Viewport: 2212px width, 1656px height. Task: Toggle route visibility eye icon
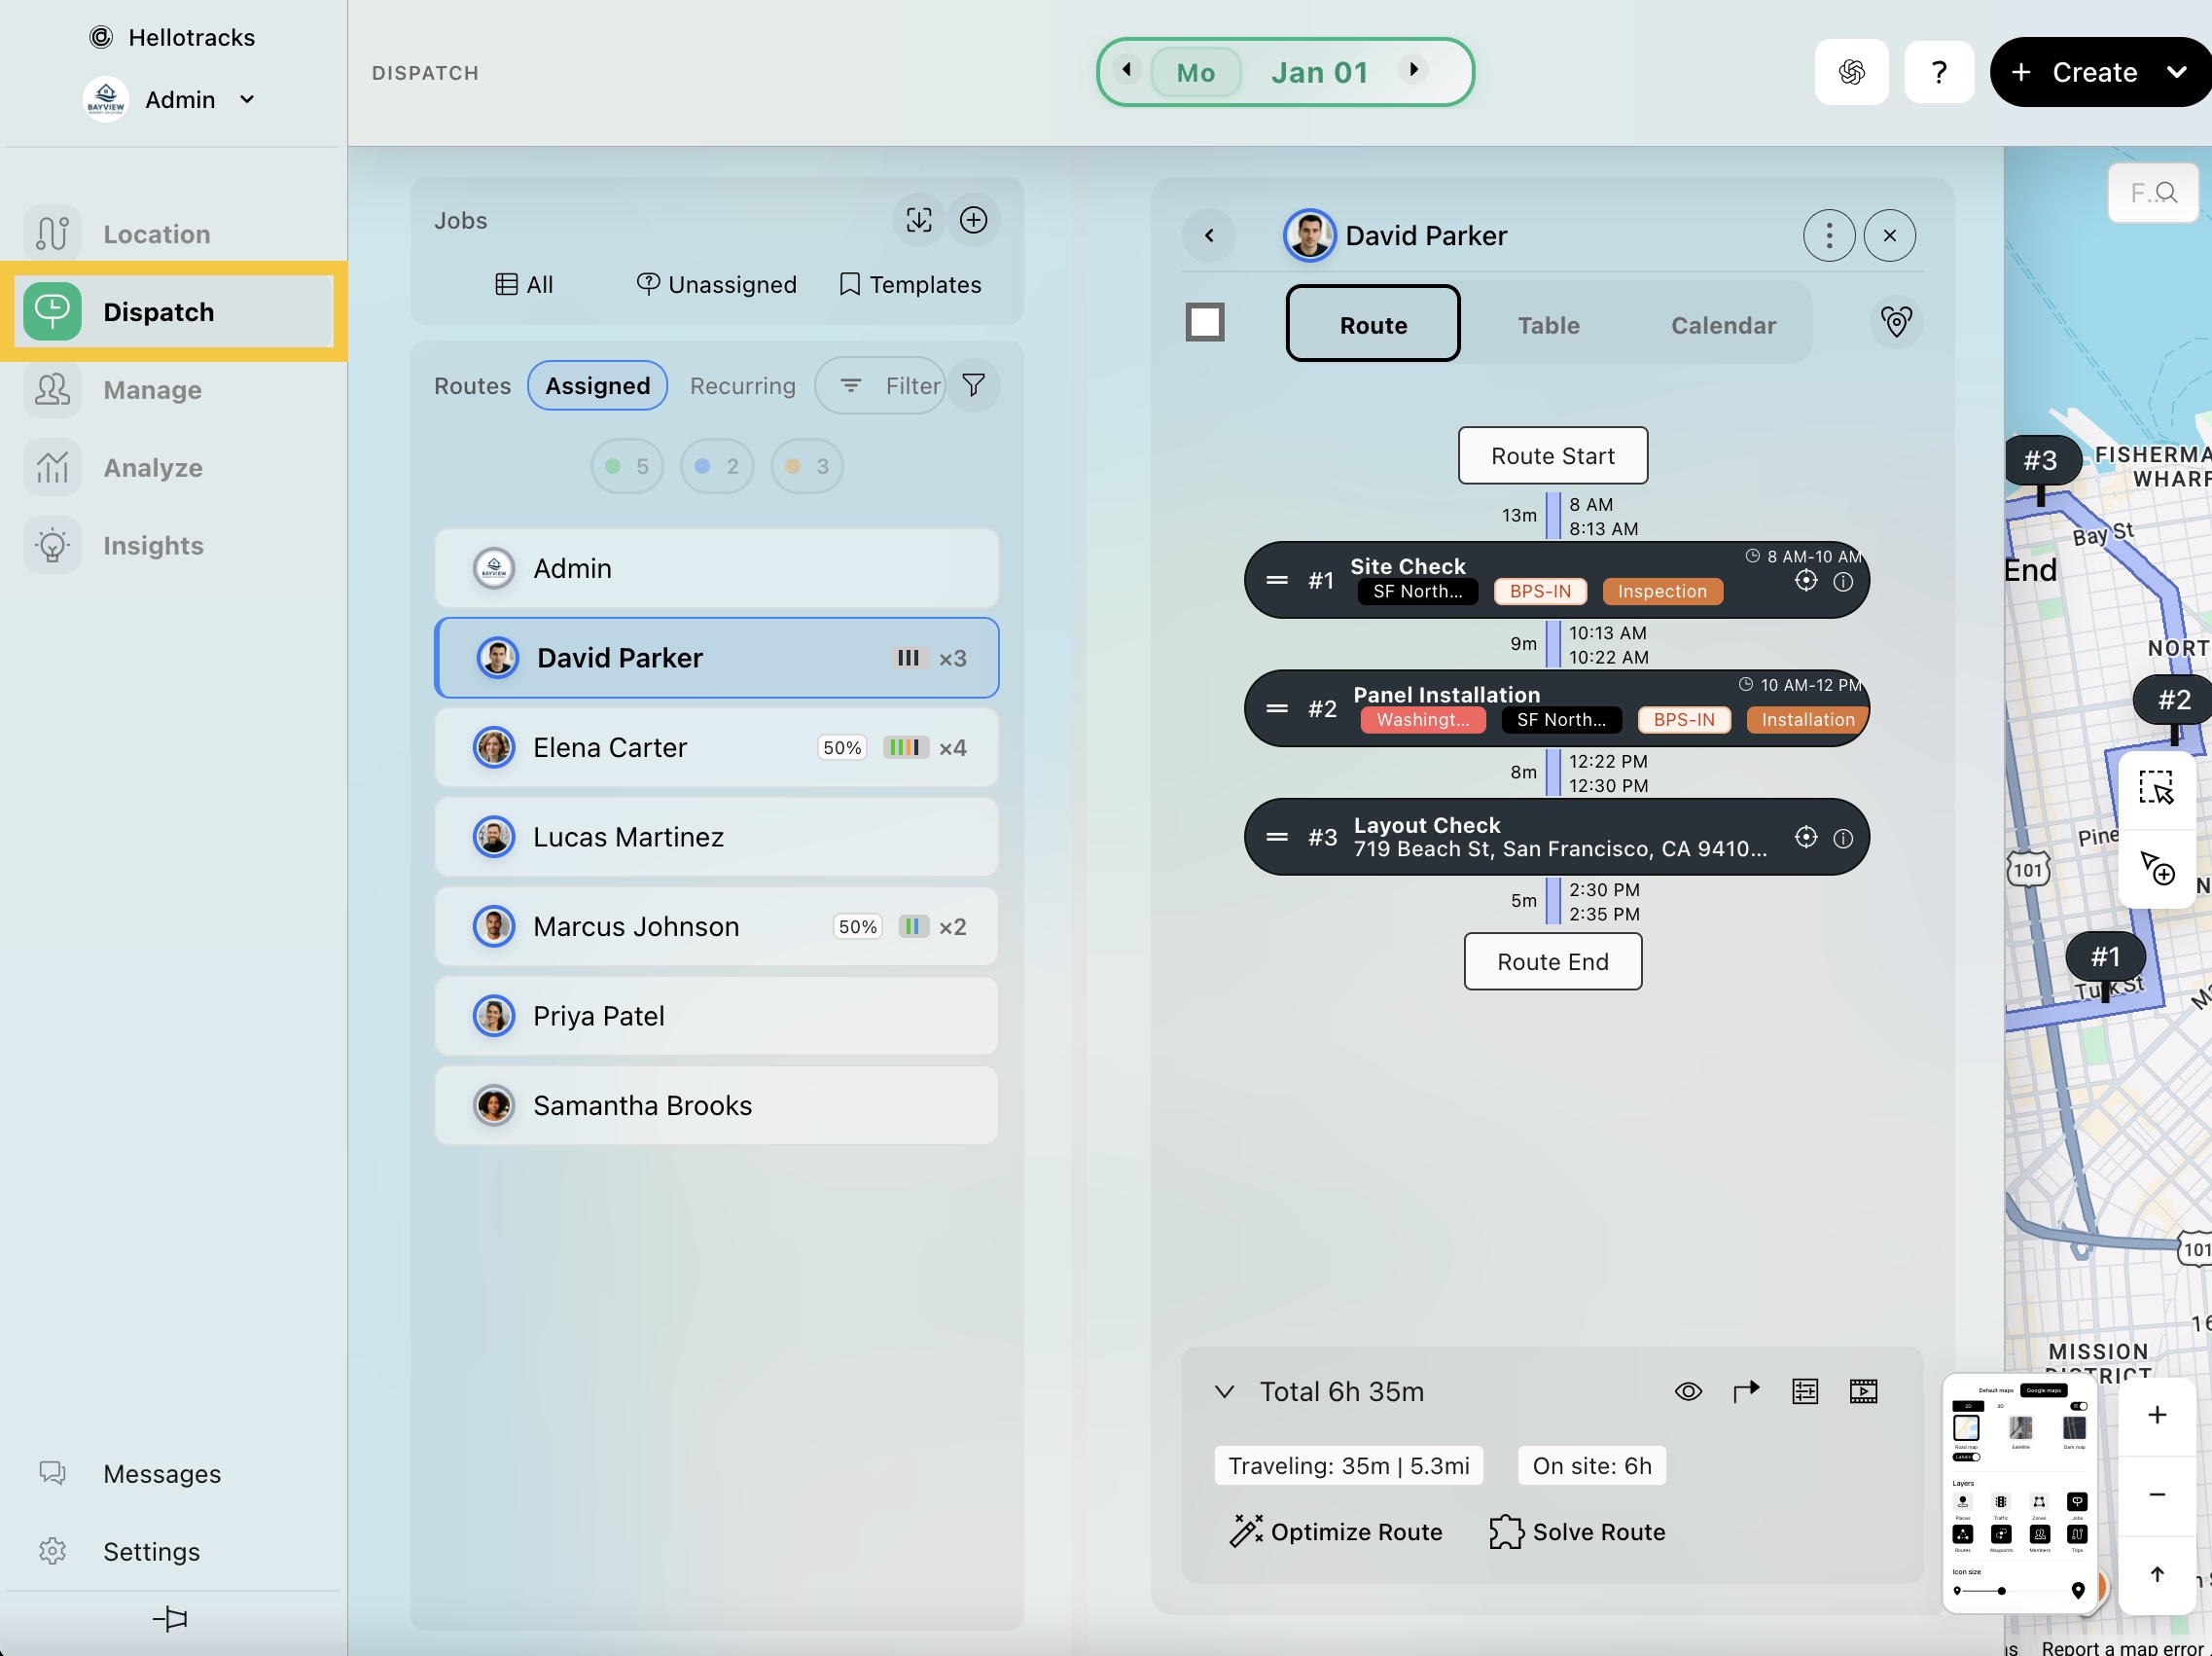click(x=1688, y=1391)
